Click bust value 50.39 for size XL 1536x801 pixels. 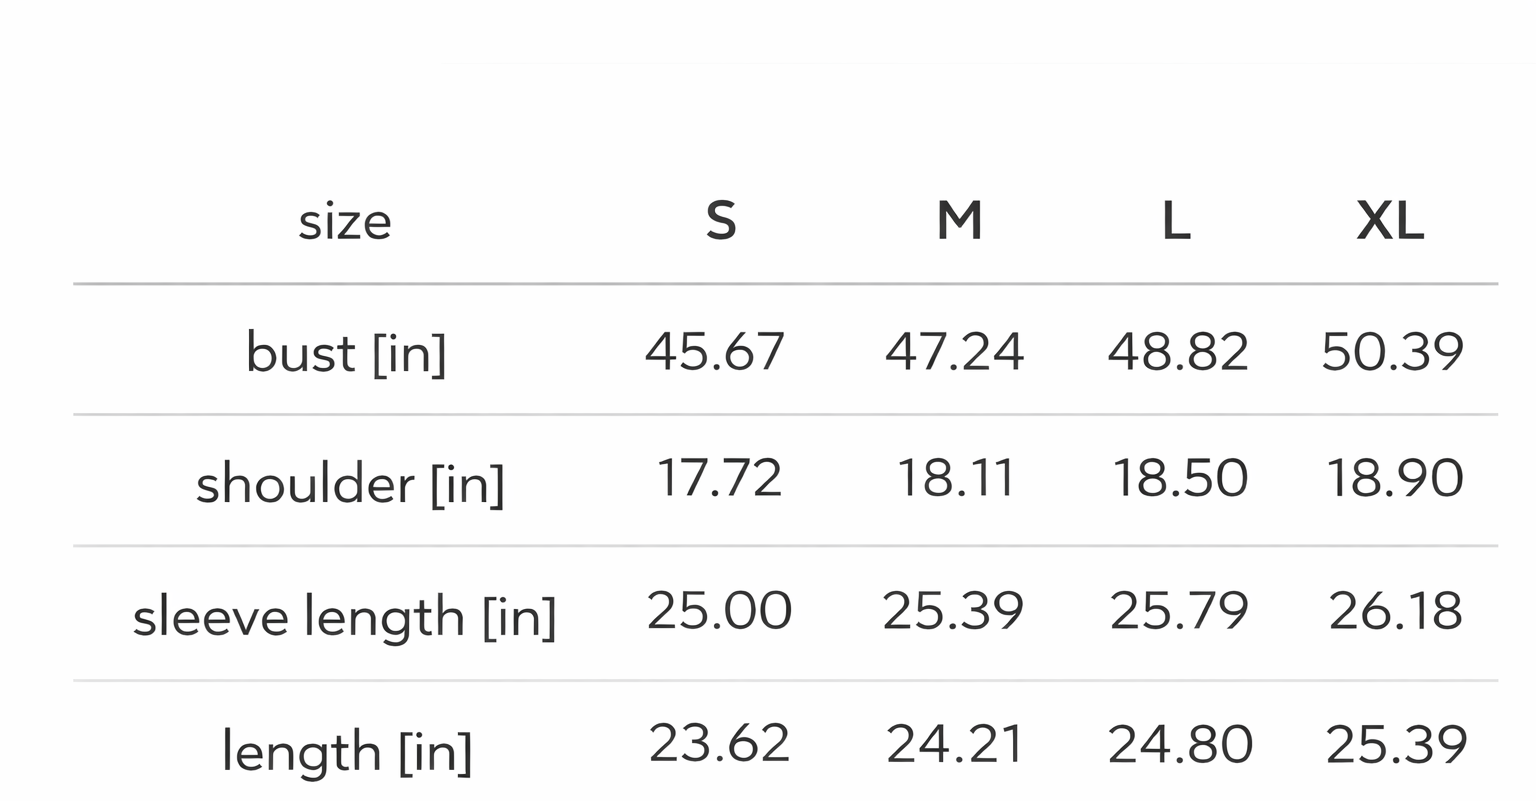[x=1392, y=351]
